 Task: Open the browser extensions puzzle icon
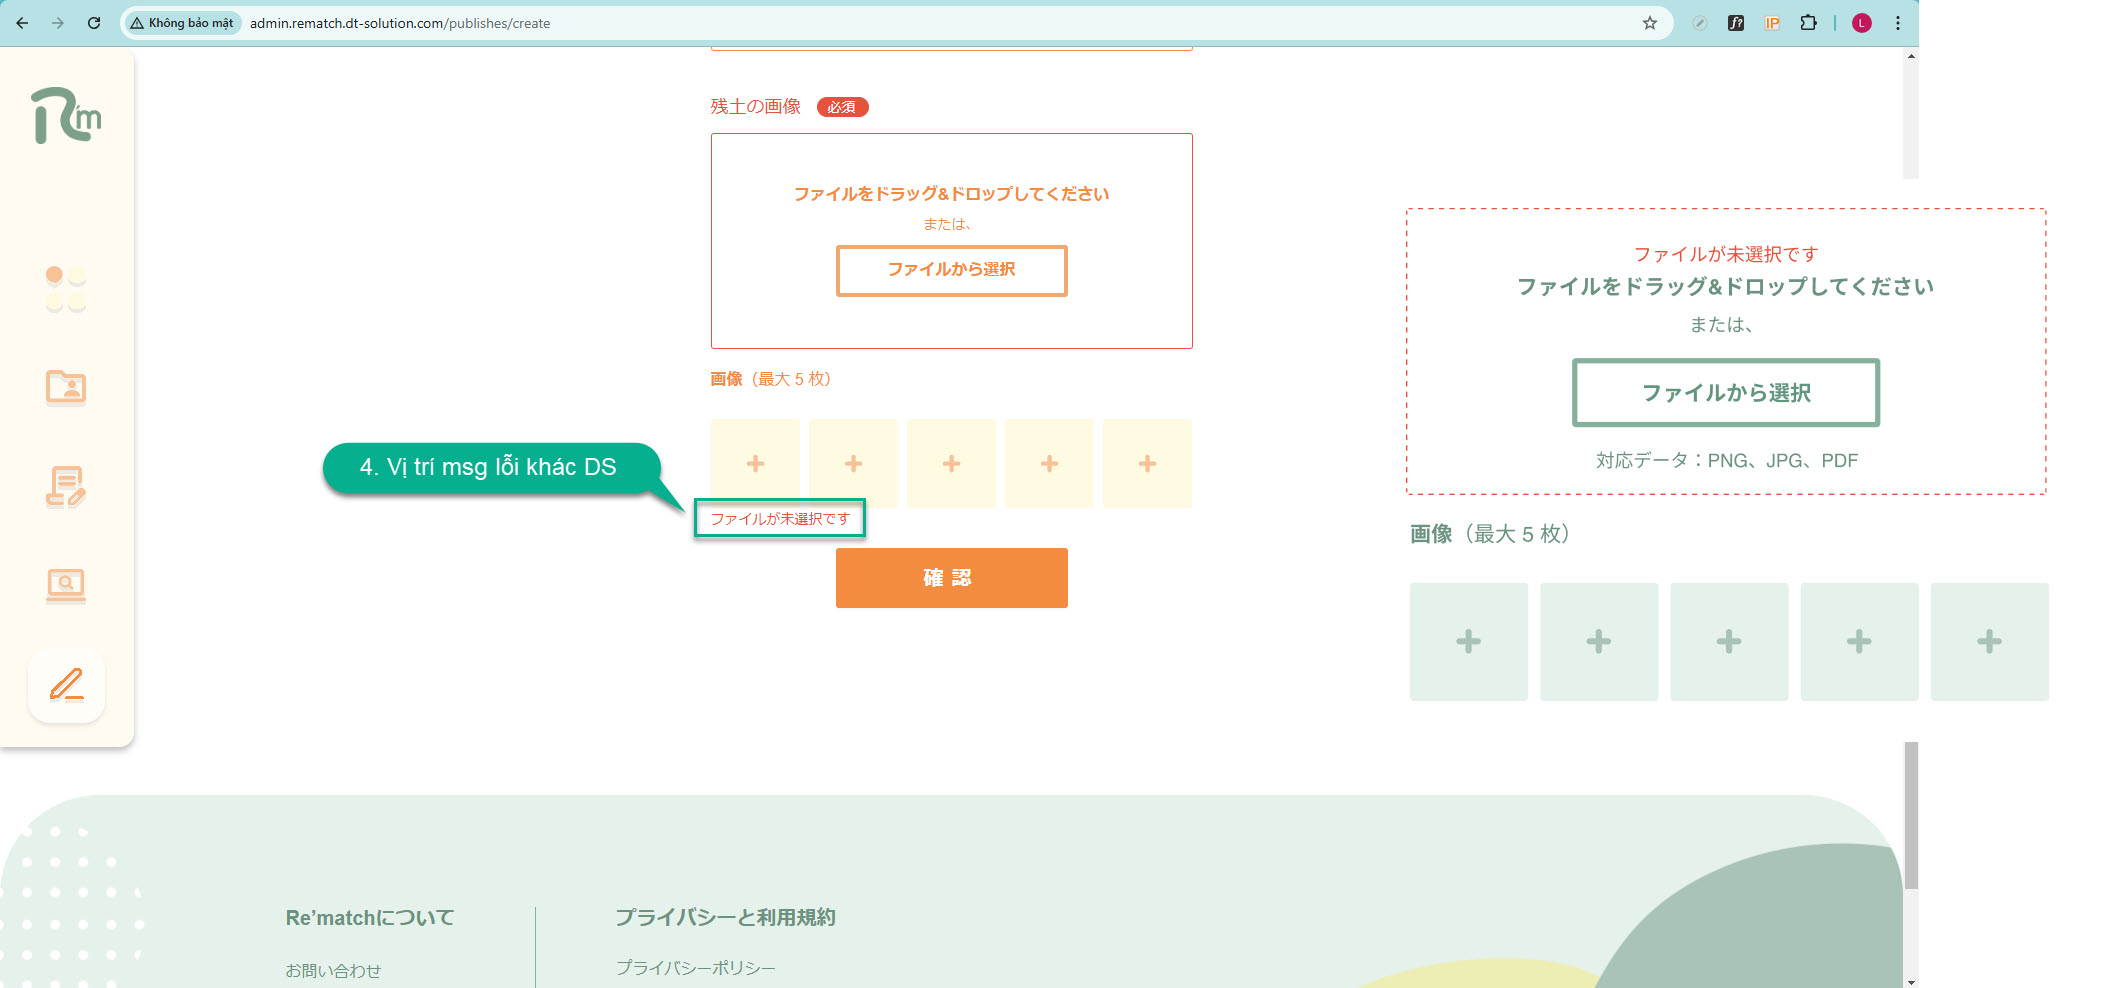tap(1808, 23)
